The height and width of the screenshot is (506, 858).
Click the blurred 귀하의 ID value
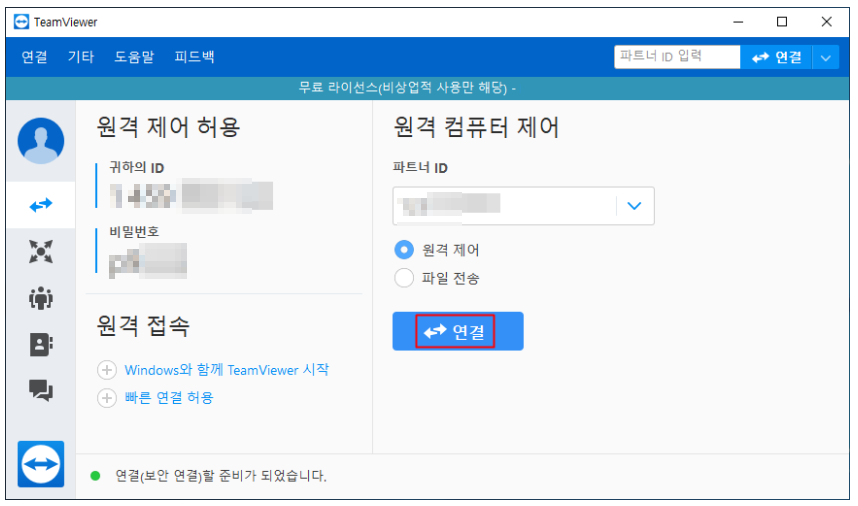tap(191, 195)
